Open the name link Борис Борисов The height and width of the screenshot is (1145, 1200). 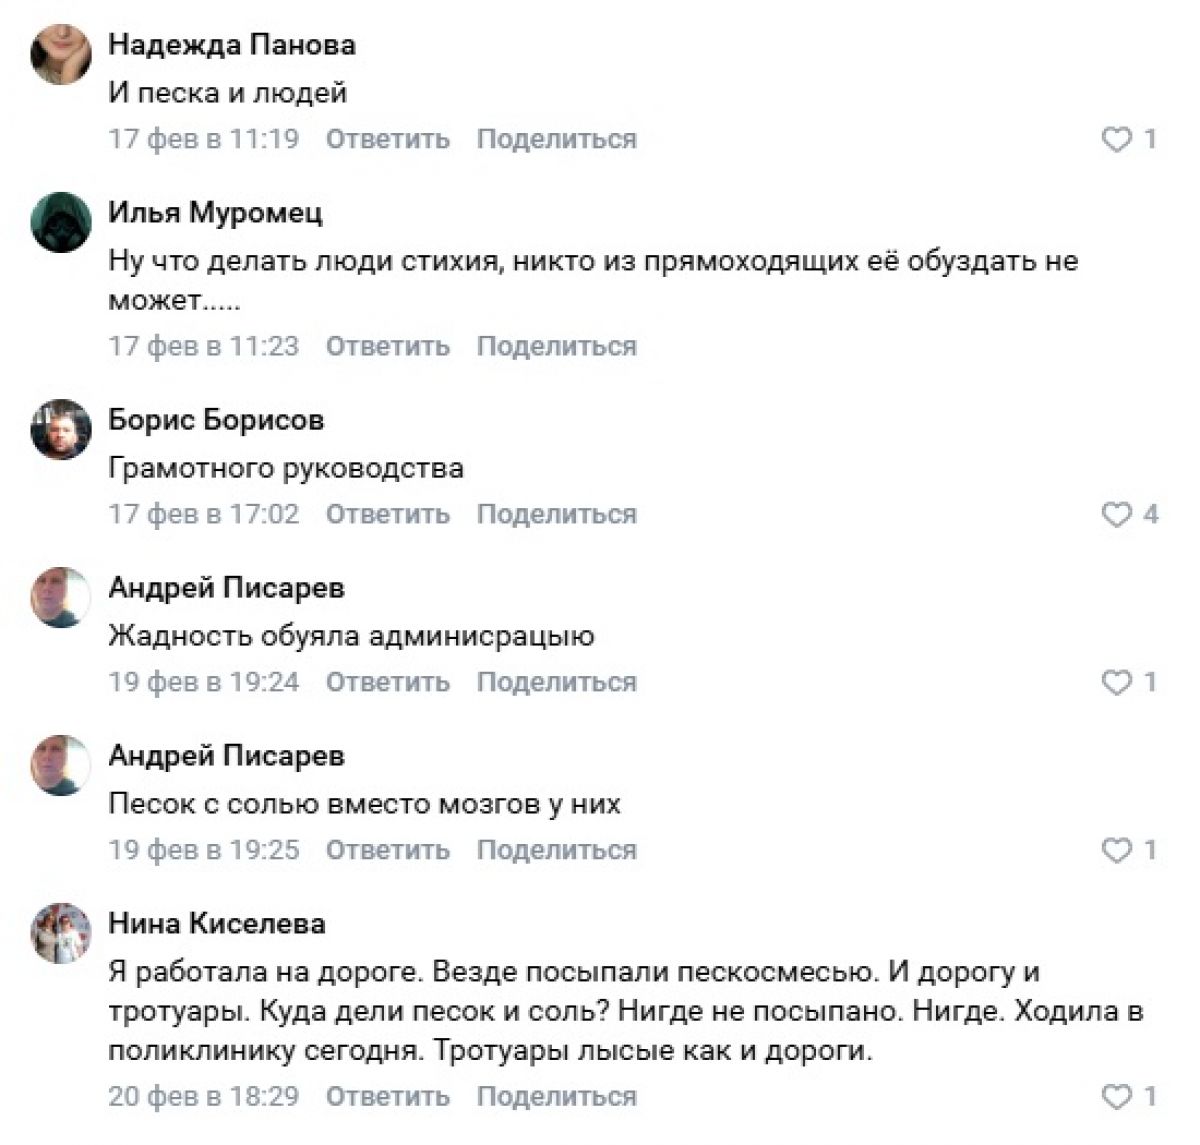click(x=216, y=420)
